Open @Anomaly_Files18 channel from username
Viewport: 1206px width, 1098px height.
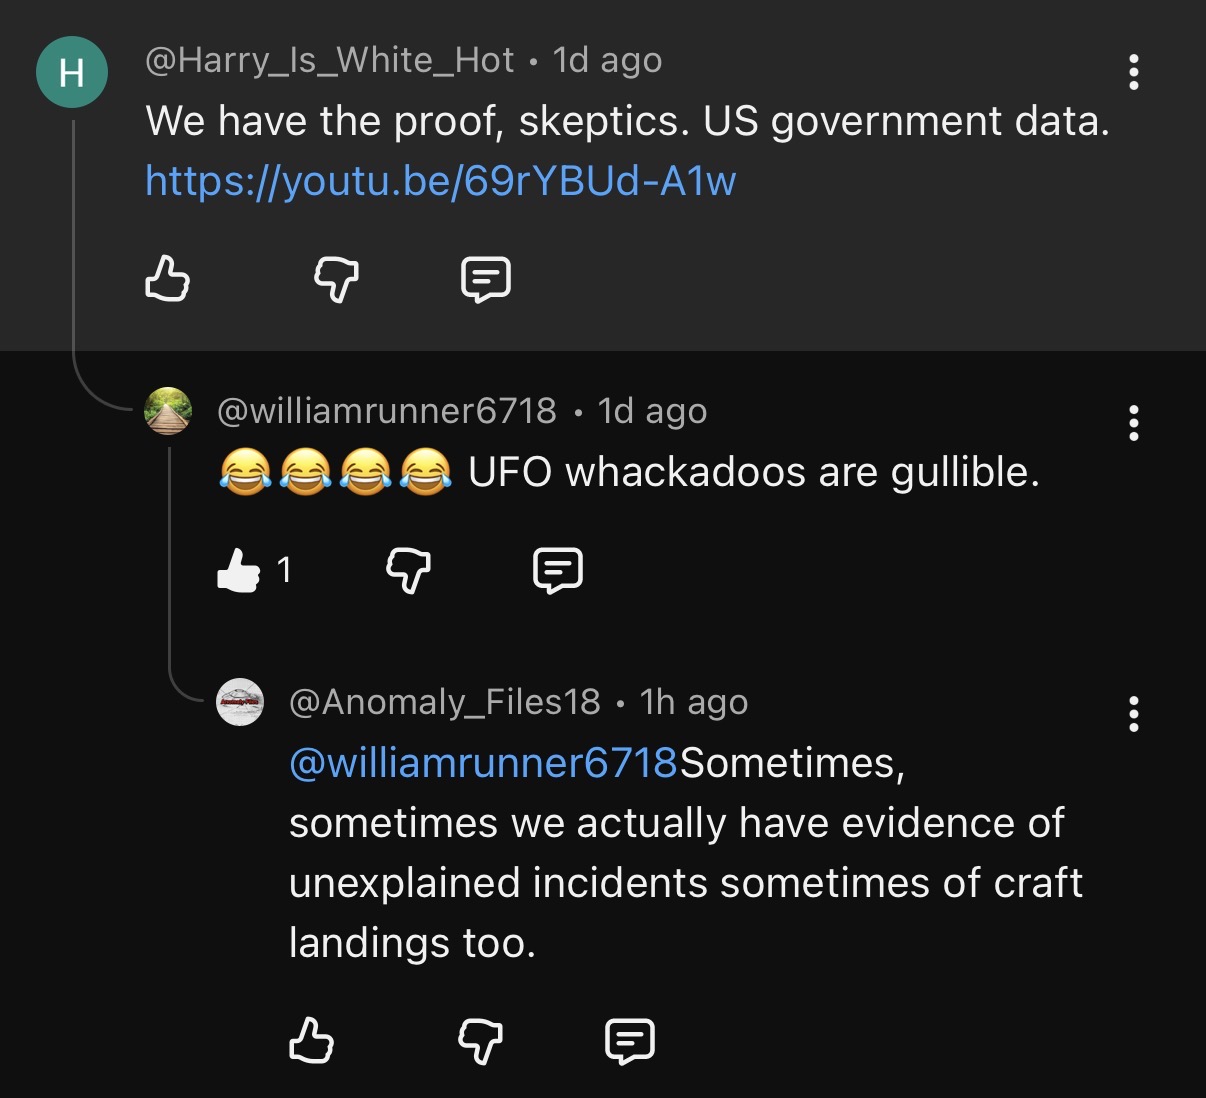click(445, 702)
